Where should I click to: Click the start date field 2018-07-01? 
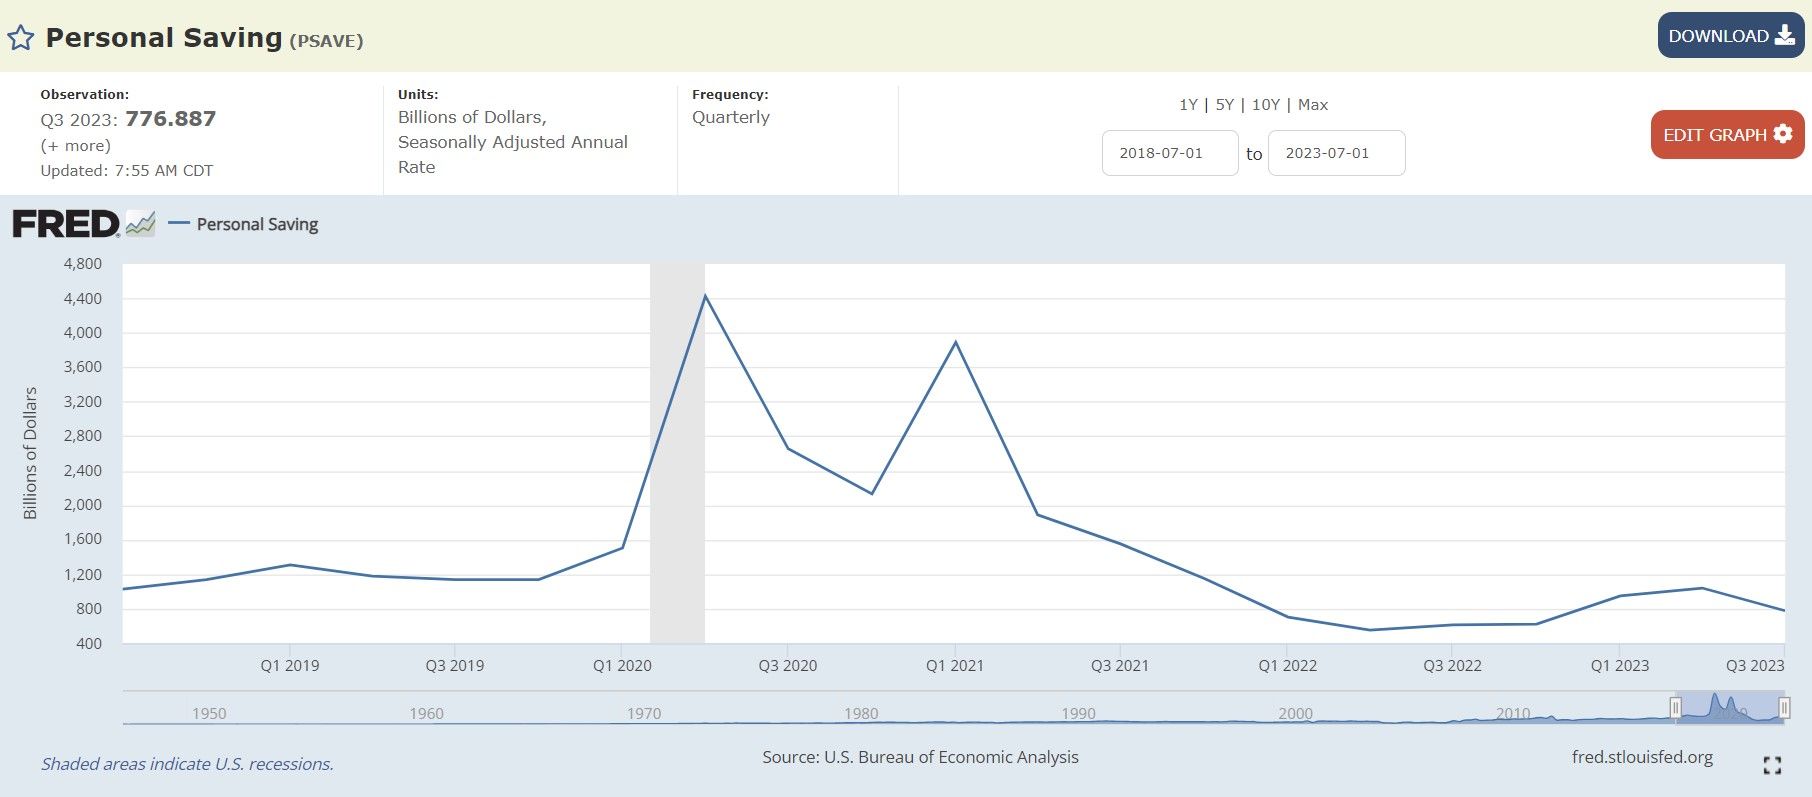1170,153
